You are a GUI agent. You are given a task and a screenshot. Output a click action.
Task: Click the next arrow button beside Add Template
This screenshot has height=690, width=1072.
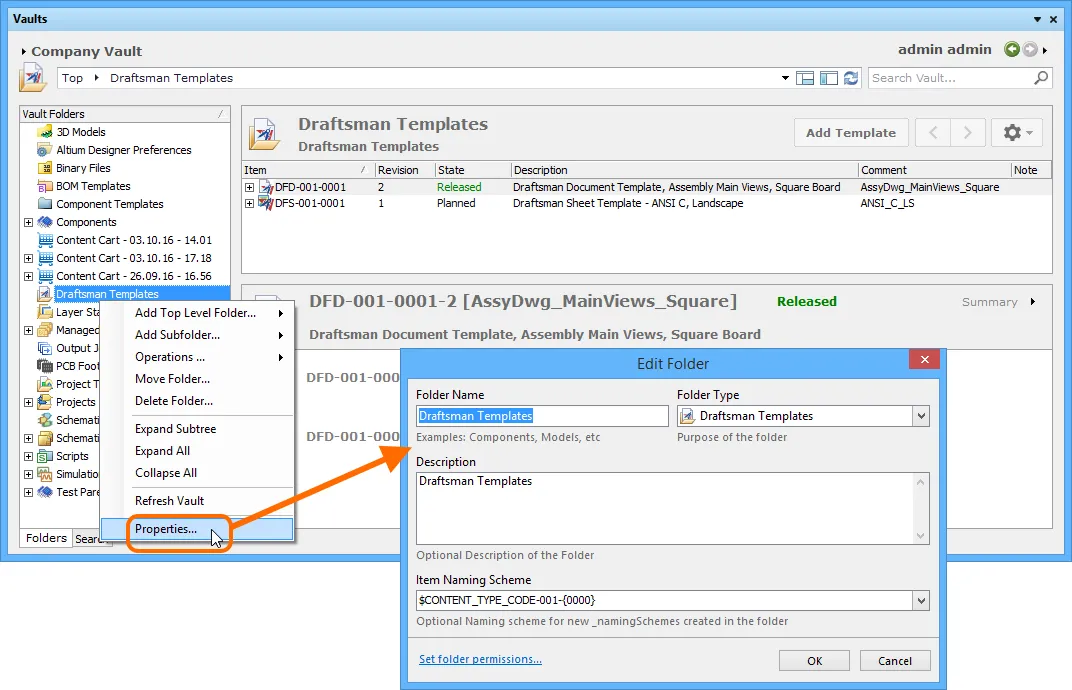967,133
